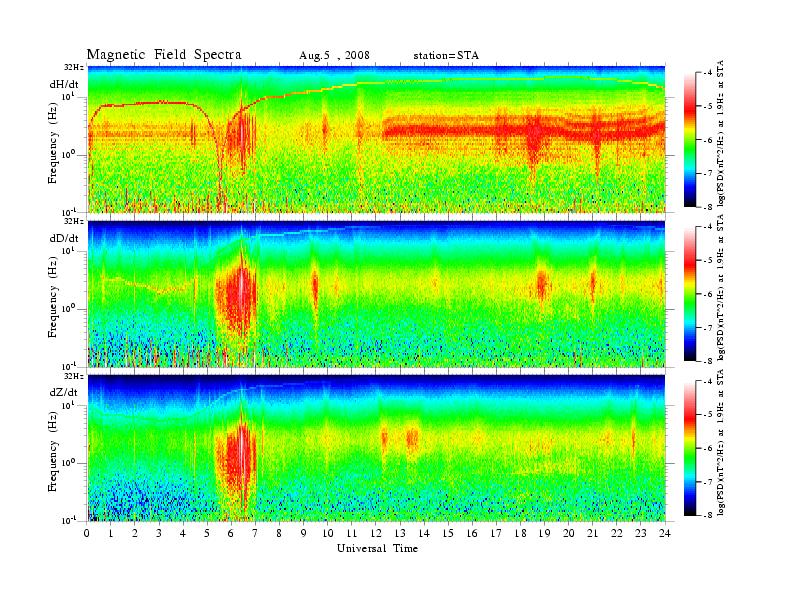The width and height of the screenshot is (792, 612).
Task: Click the hour '5' tick label on time axis
Action: [x=207, y=534]
